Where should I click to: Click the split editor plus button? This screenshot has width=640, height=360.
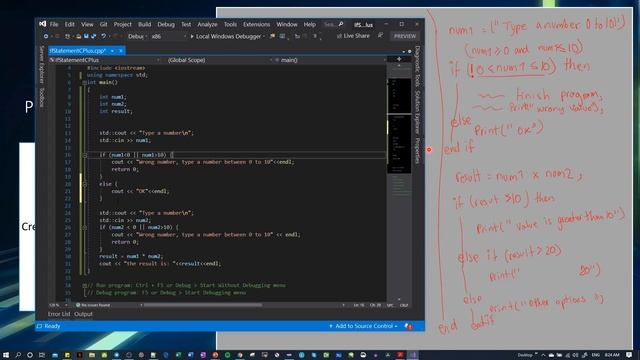tap(399, 60)
